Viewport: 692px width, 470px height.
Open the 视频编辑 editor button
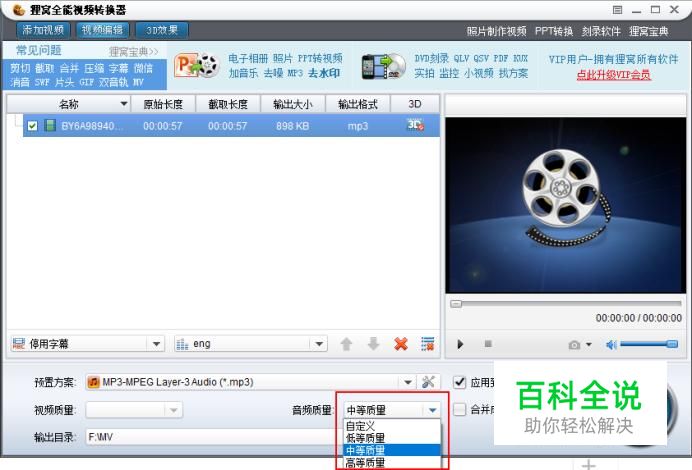102,30
